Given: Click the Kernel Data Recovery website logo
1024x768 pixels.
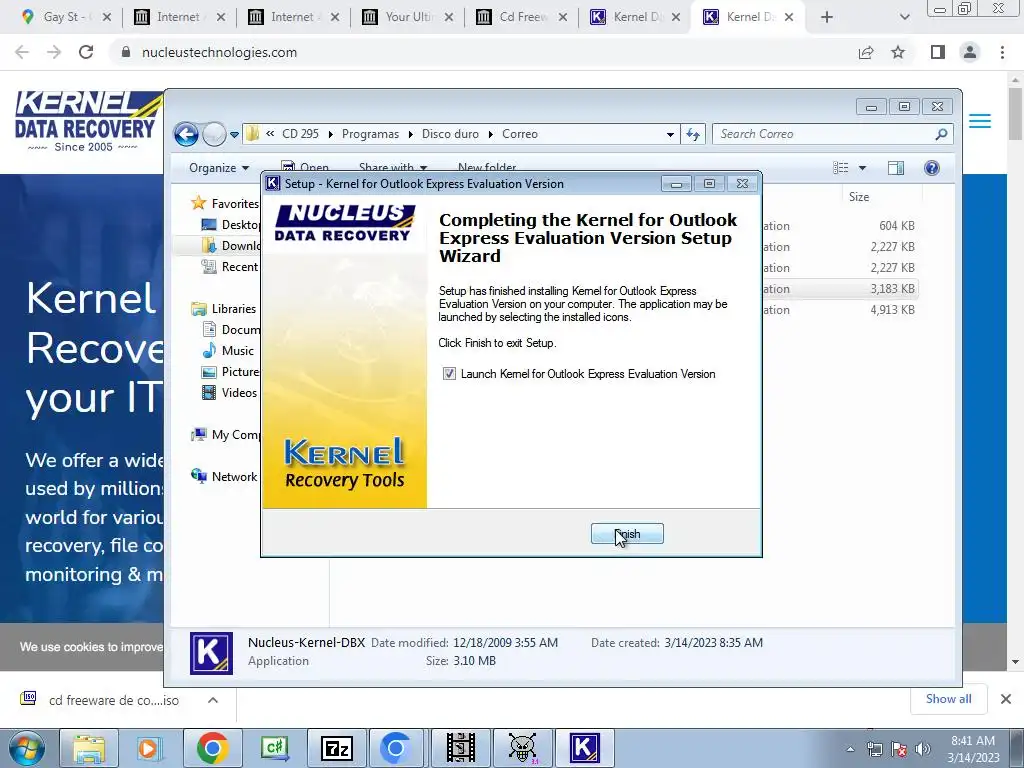Looking at the screenshot, I should (88, 121).
